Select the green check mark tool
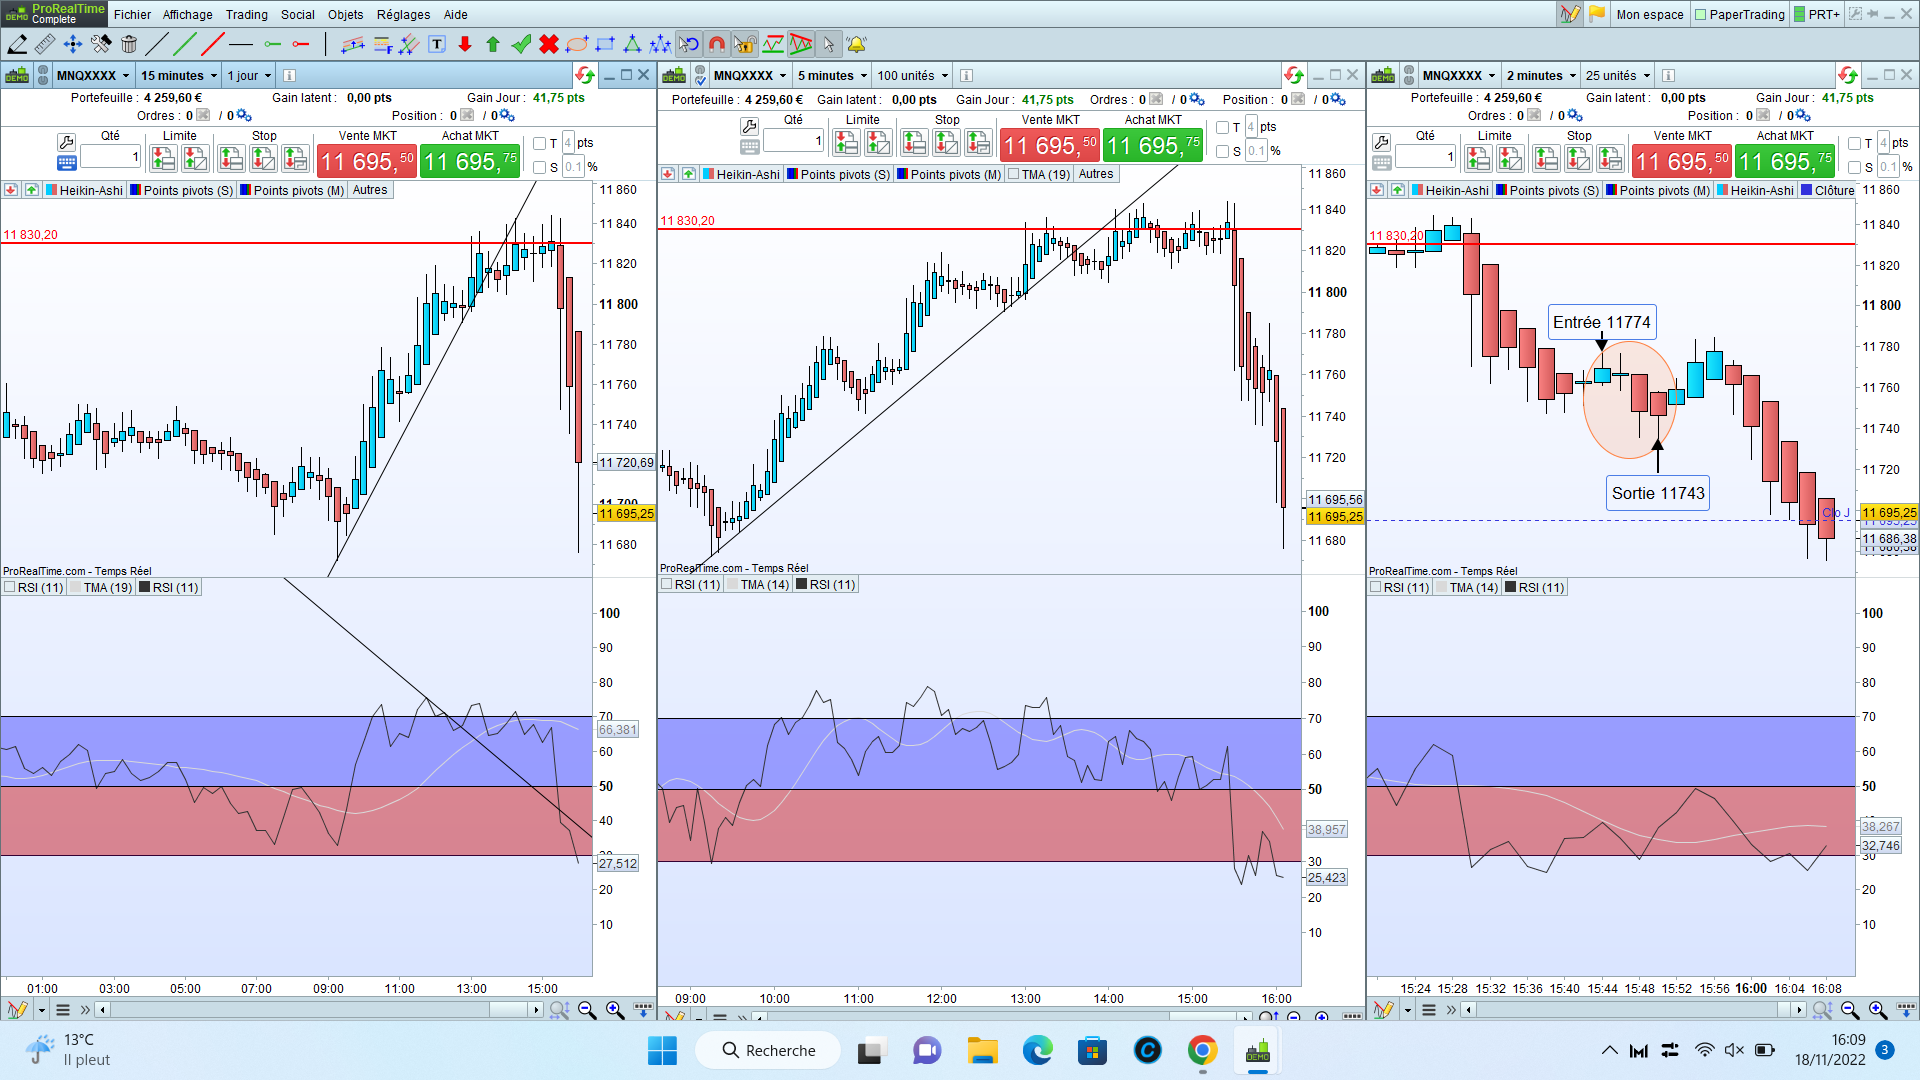1920x1080 pixels. [x=521, y=44]
